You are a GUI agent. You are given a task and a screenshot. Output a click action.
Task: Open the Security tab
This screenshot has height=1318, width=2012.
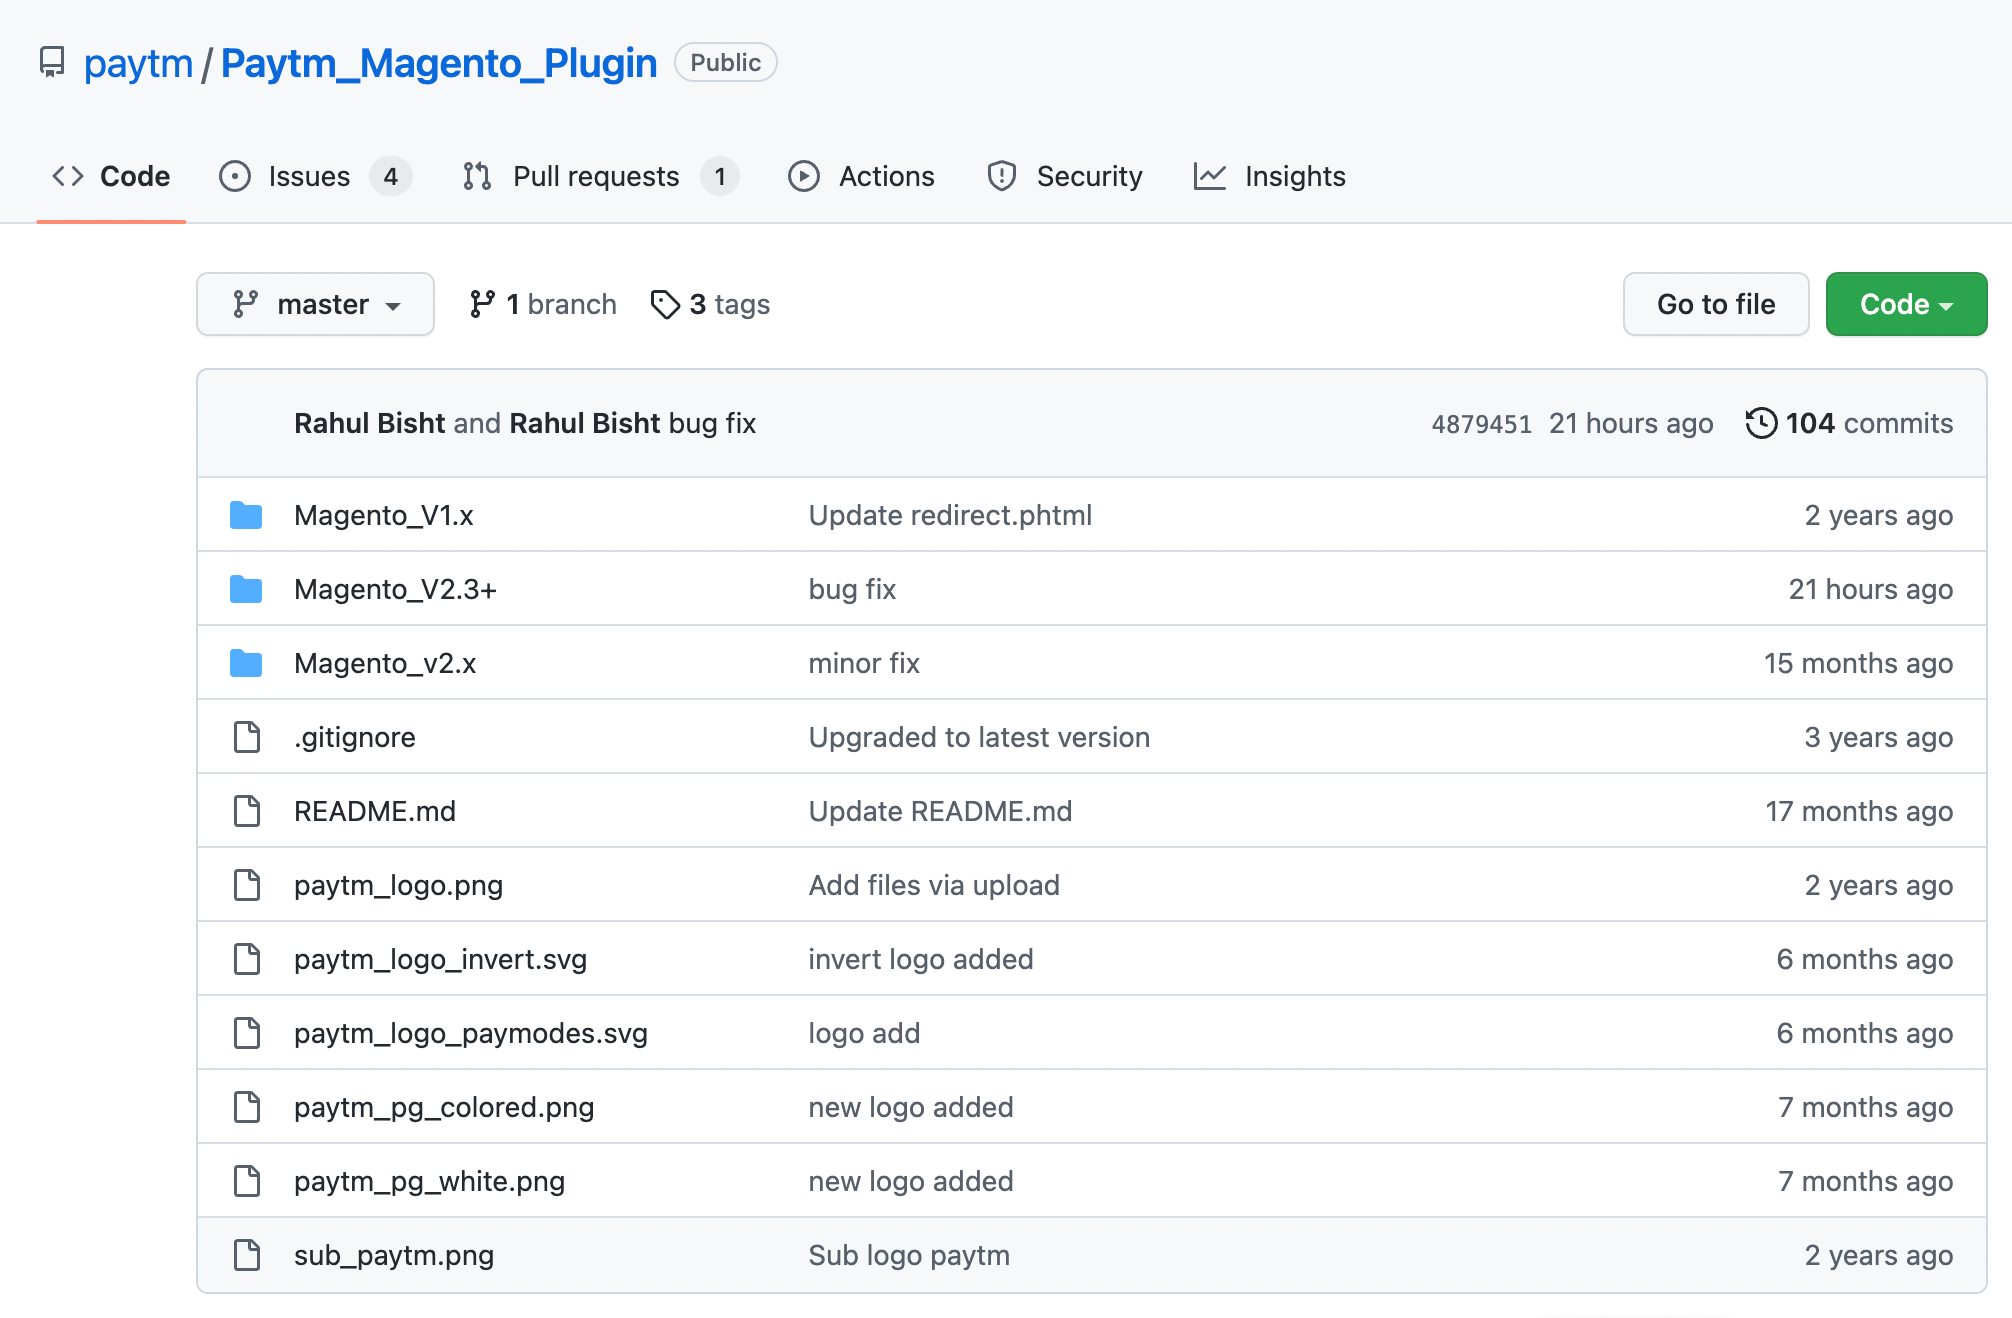tap(1064, 176)
